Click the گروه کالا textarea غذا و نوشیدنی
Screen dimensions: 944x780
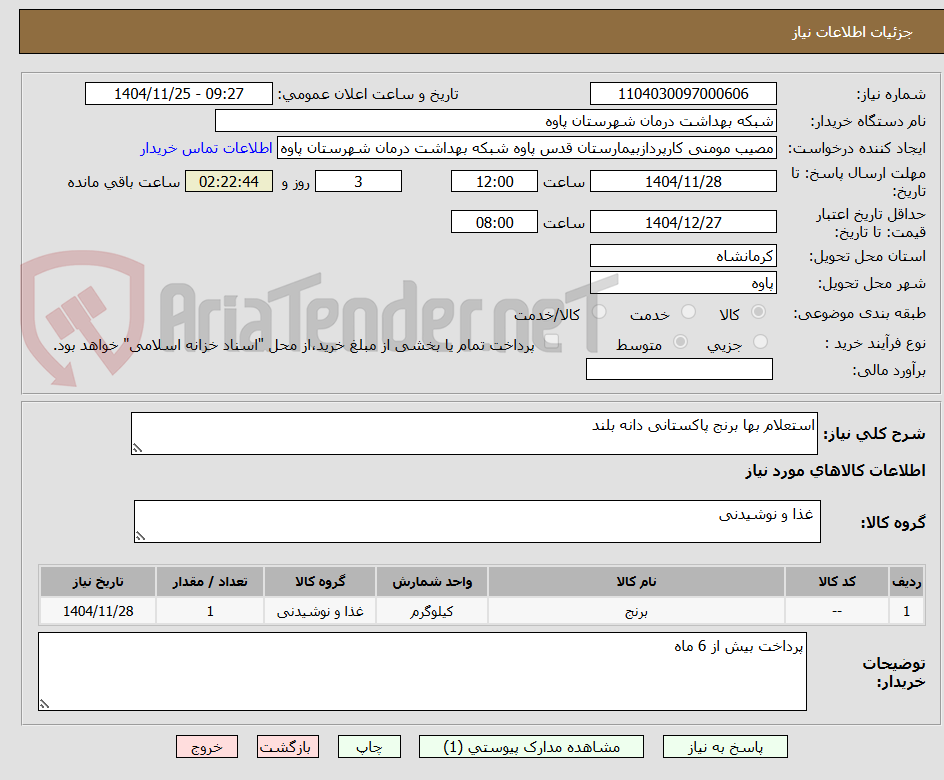pos(477,521)
